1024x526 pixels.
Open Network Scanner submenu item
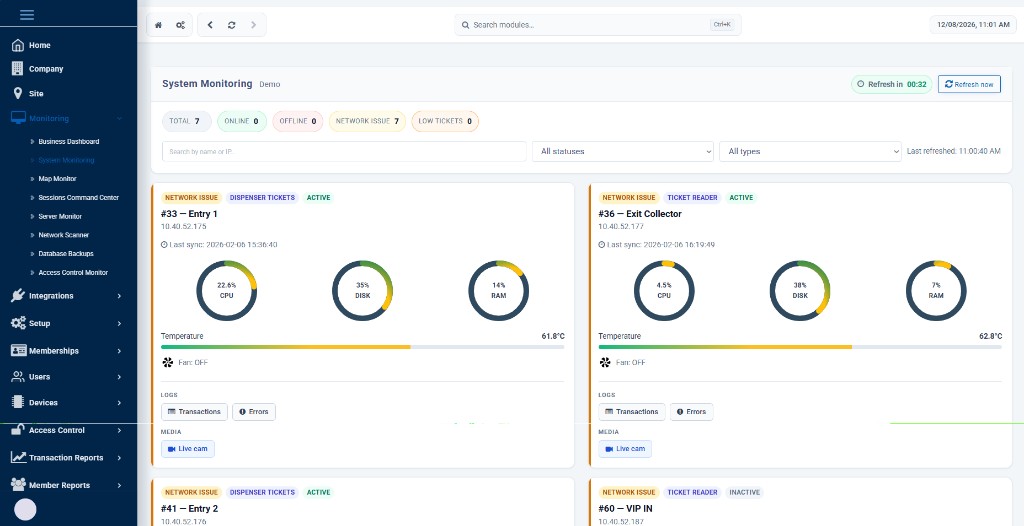[63, 235]
